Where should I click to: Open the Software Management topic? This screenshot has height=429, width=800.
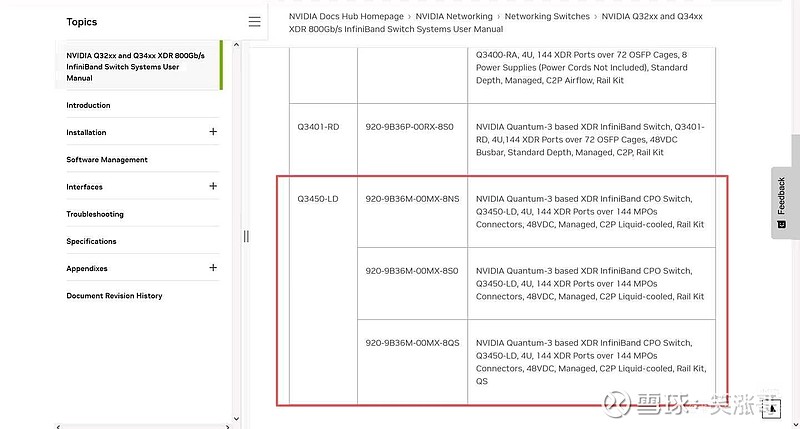[x=107, y=160]
